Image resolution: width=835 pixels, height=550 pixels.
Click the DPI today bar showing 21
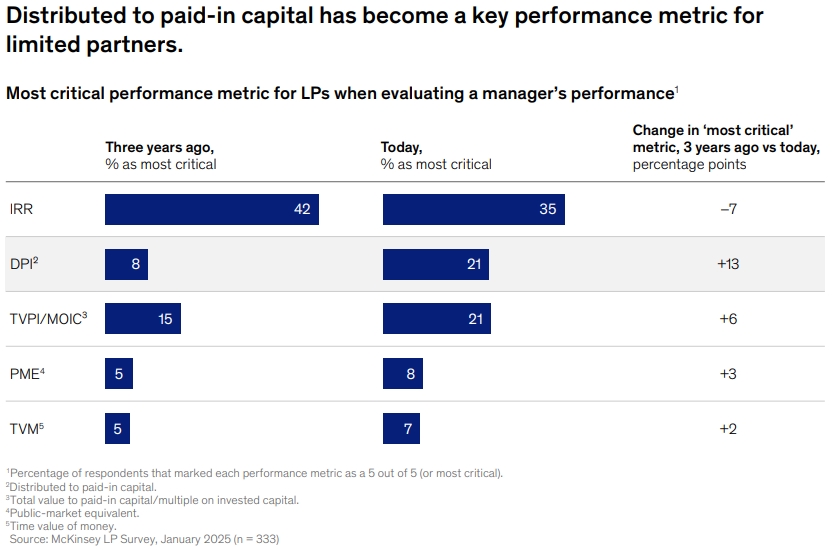click(x=436, y=264)
